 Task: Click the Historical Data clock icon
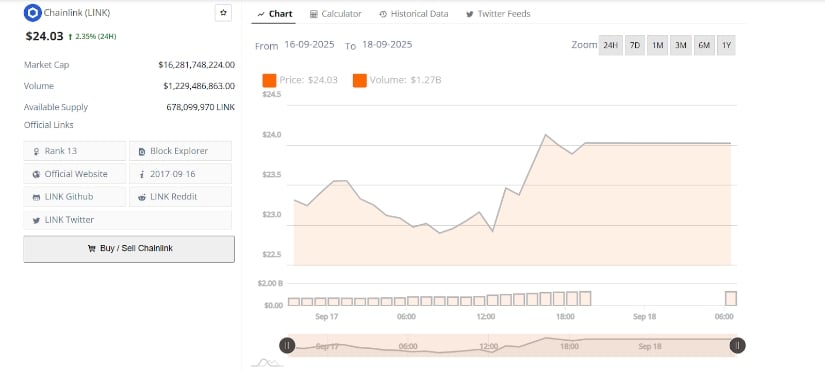[x=383, y=14]
